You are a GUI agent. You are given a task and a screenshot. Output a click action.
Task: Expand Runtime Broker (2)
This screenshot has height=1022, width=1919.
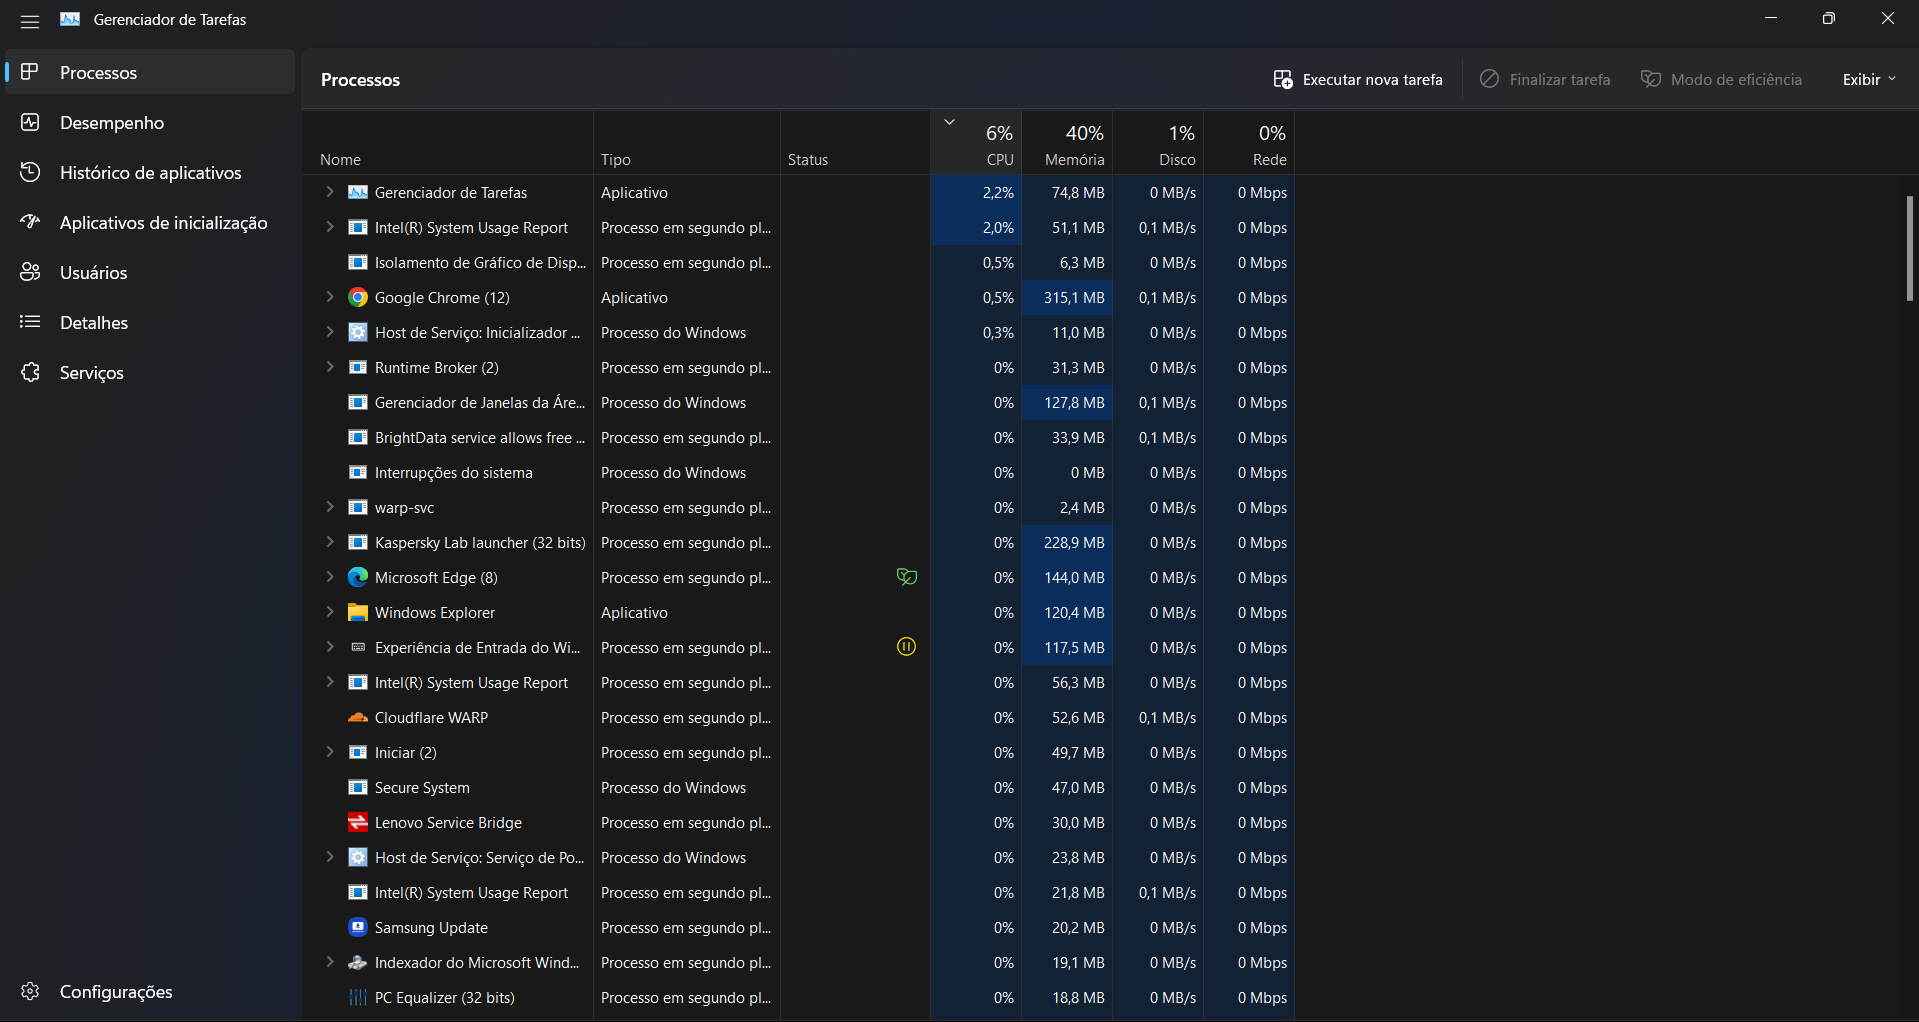[x=330, y=367]
